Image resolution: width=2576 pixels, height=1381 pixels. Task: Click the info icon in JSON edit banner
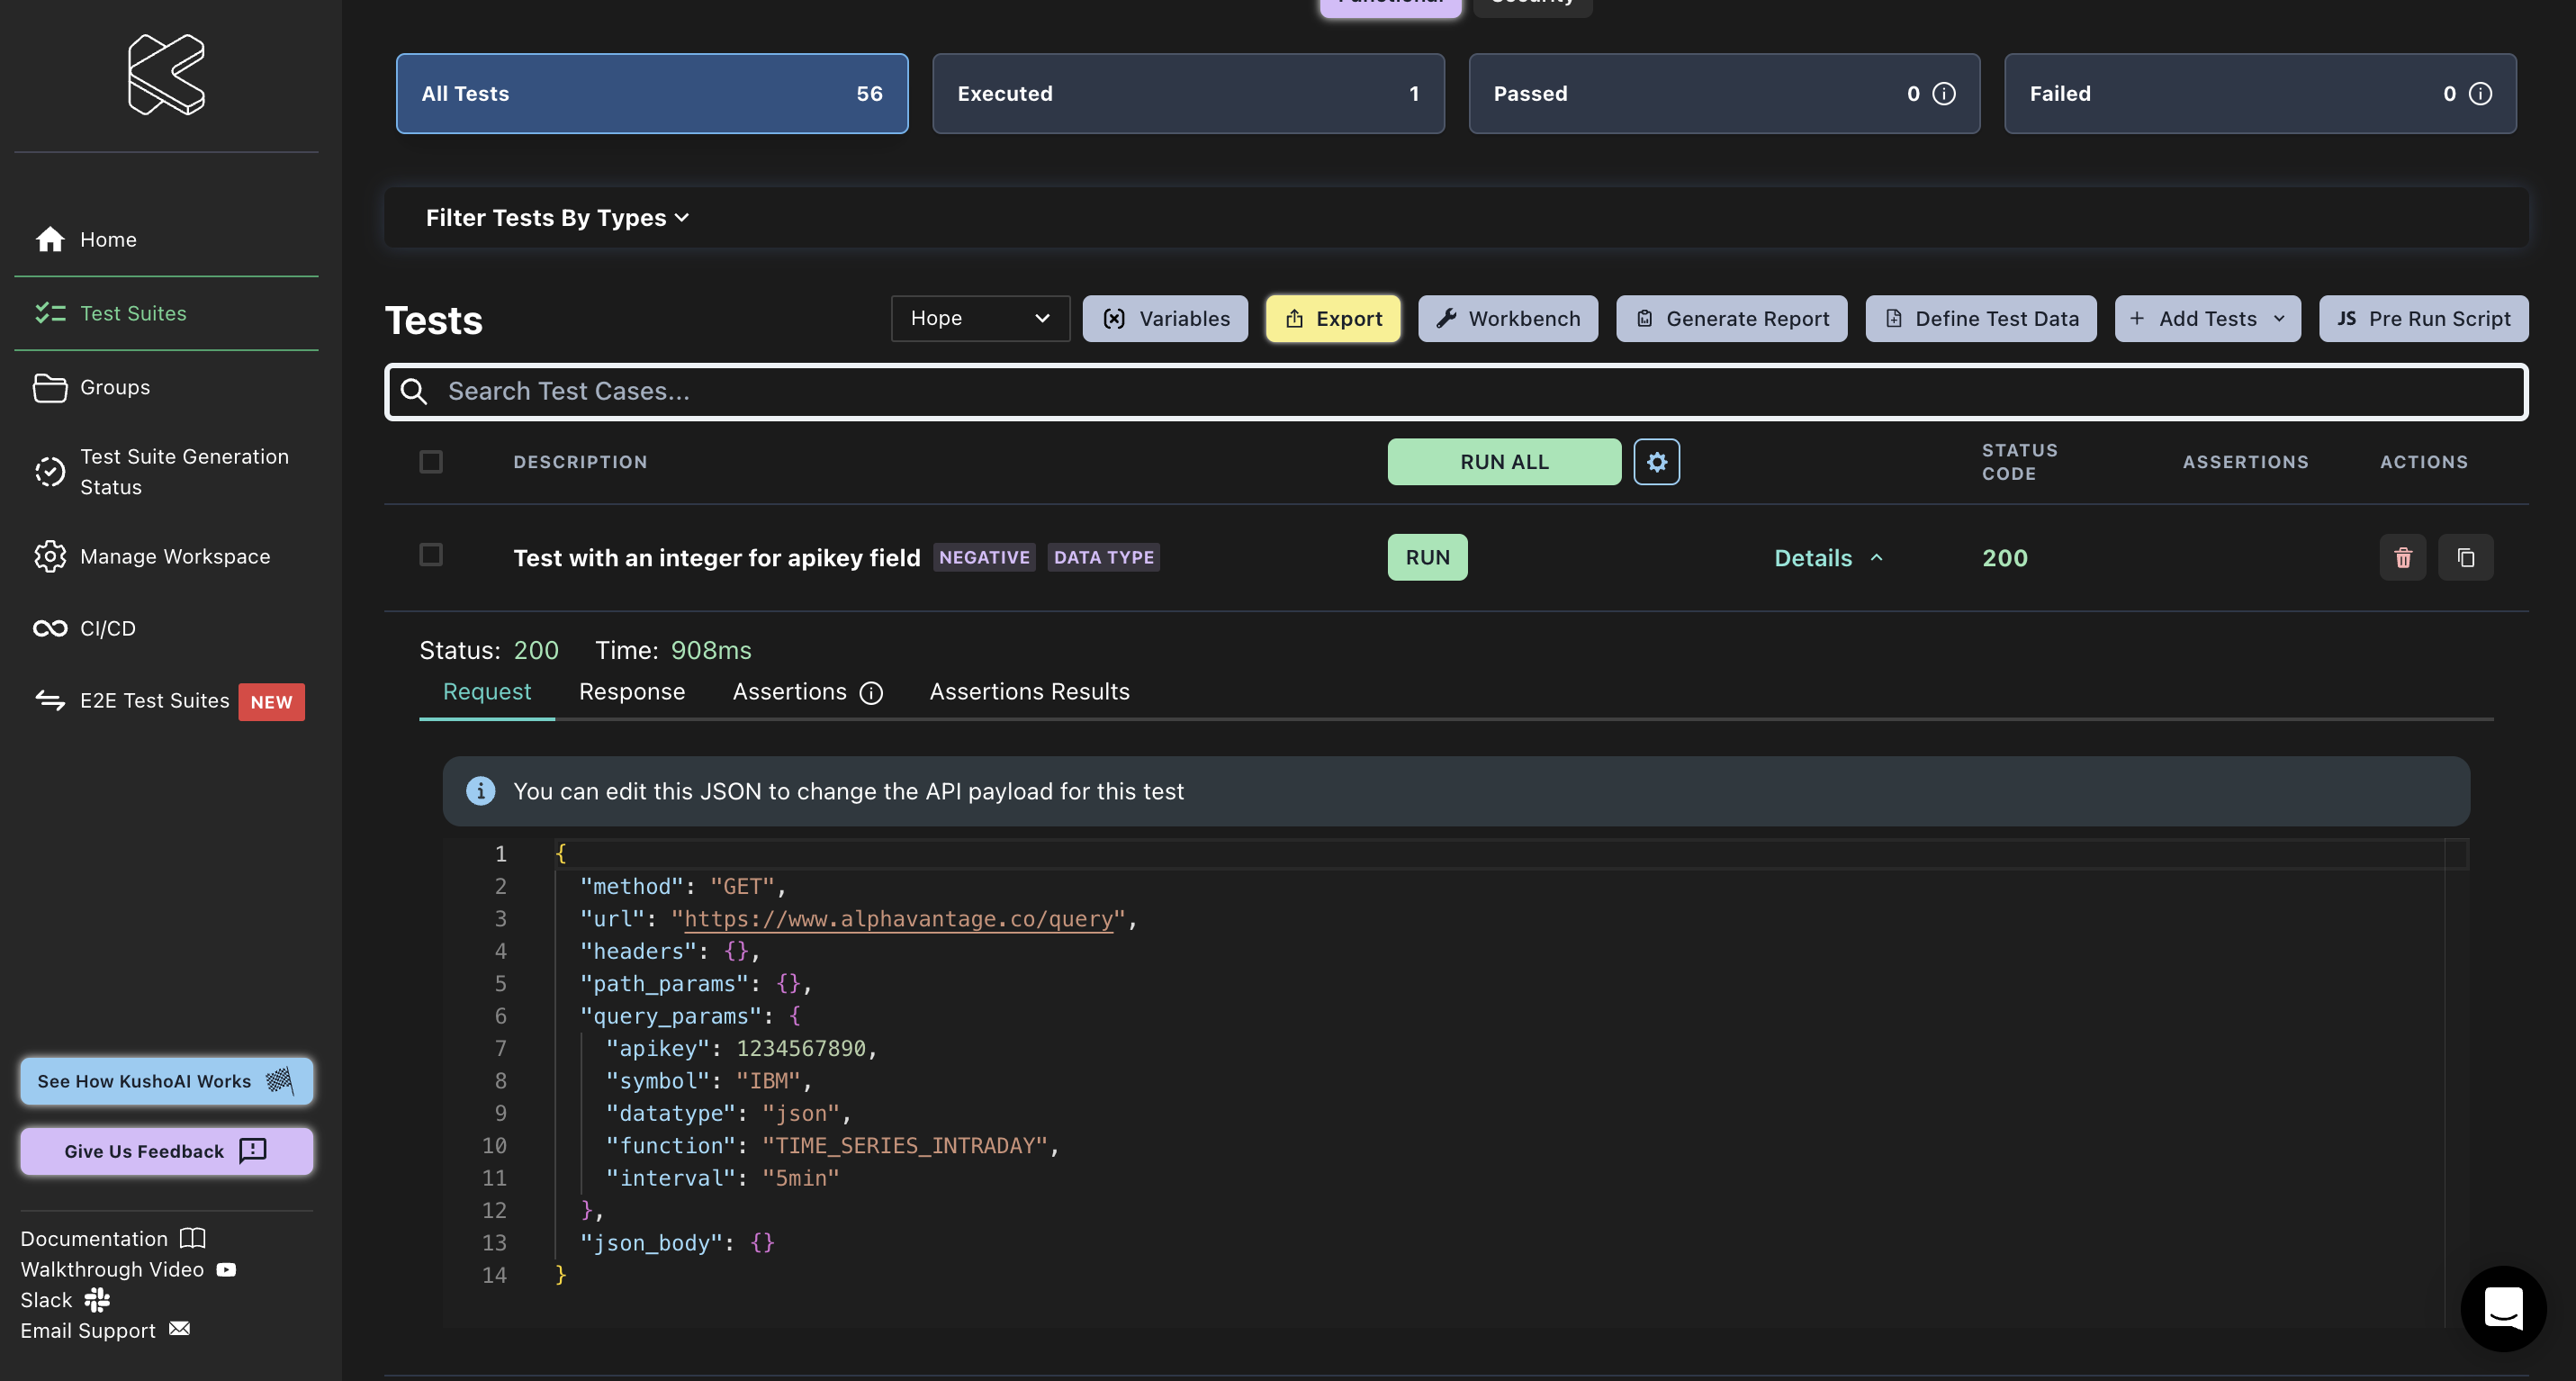point(481,791)
